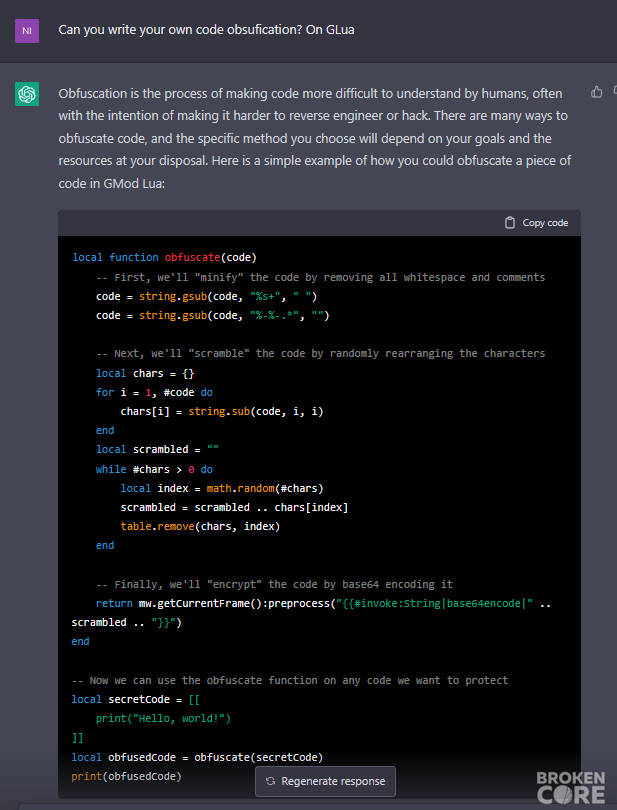The image size is (617, 810).
Task: Click the intro paragraph starting 'Obfuscation is the process'
Action: [x=315, y=138]
